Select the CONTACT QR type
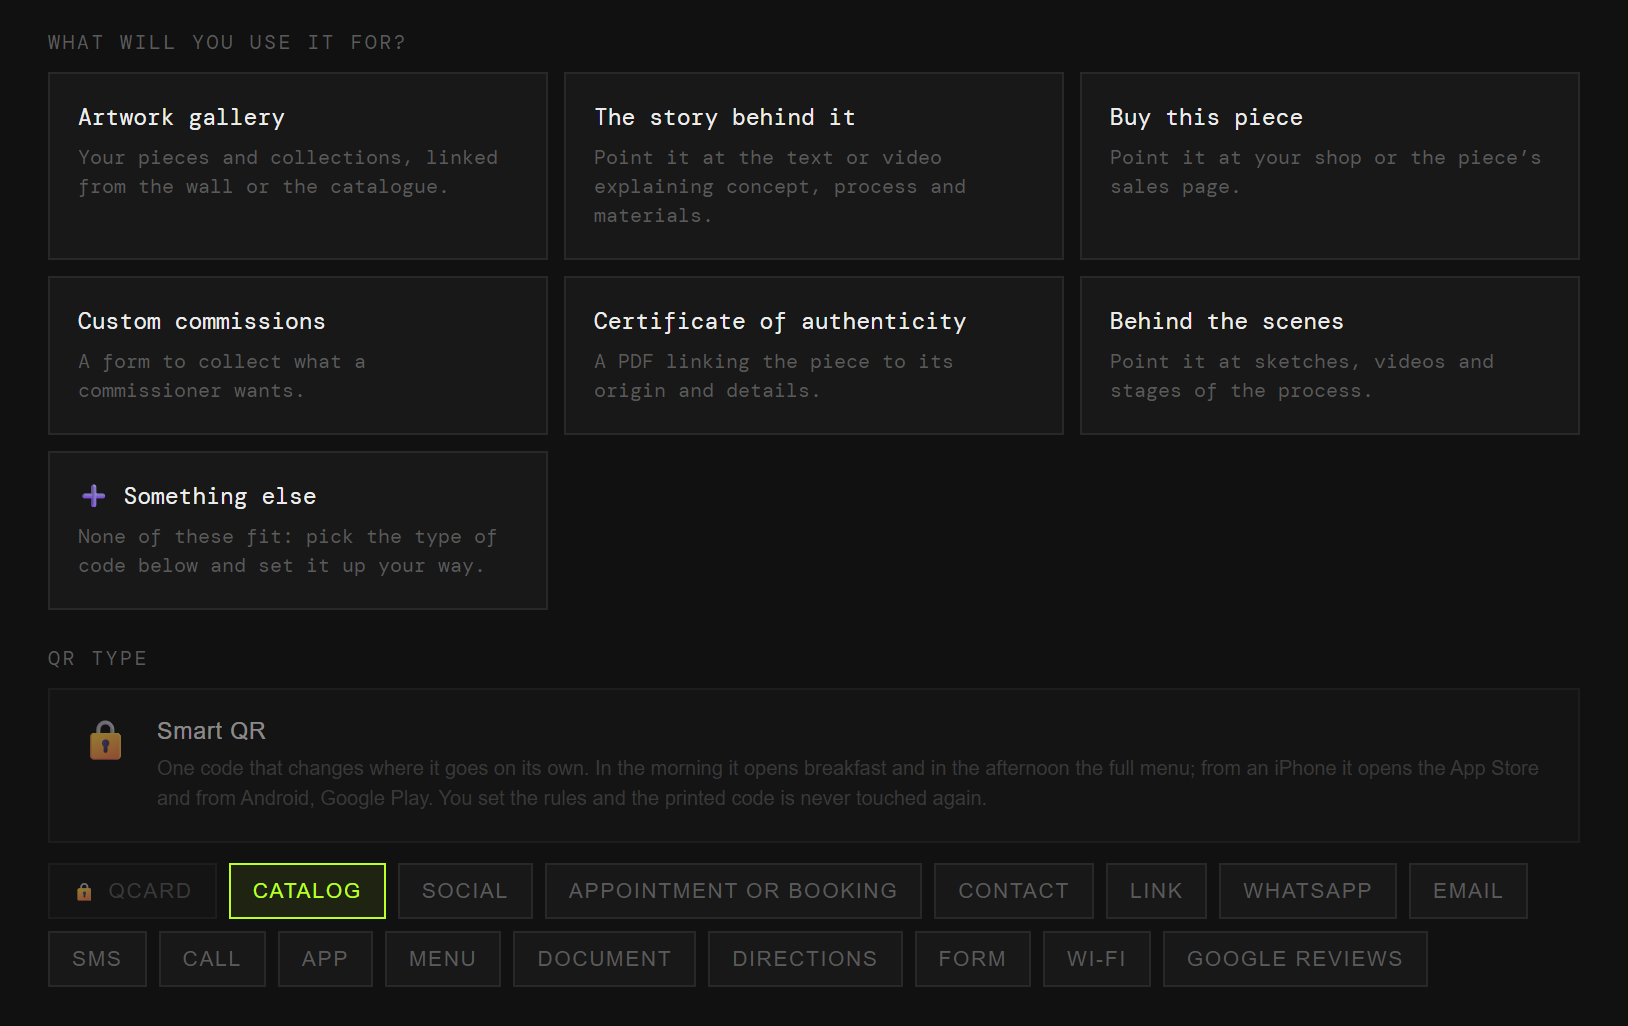1628x1026 pixels. pyautogui.click(x=1014, y=891)
